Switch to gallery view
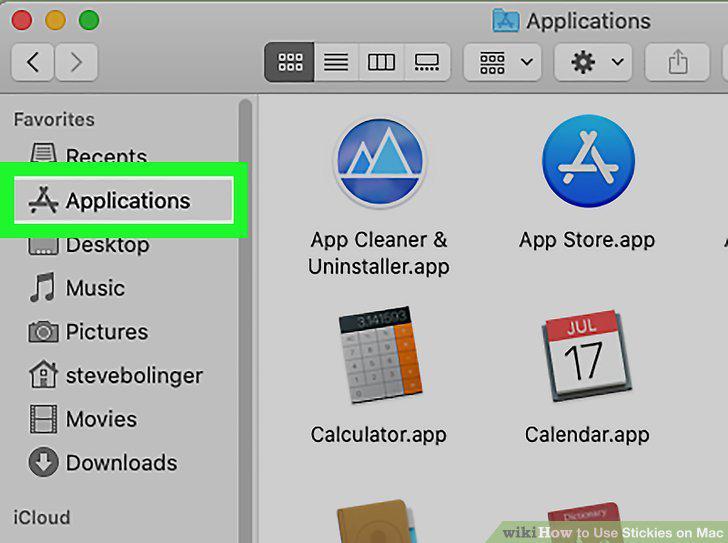 coord(427,62)
